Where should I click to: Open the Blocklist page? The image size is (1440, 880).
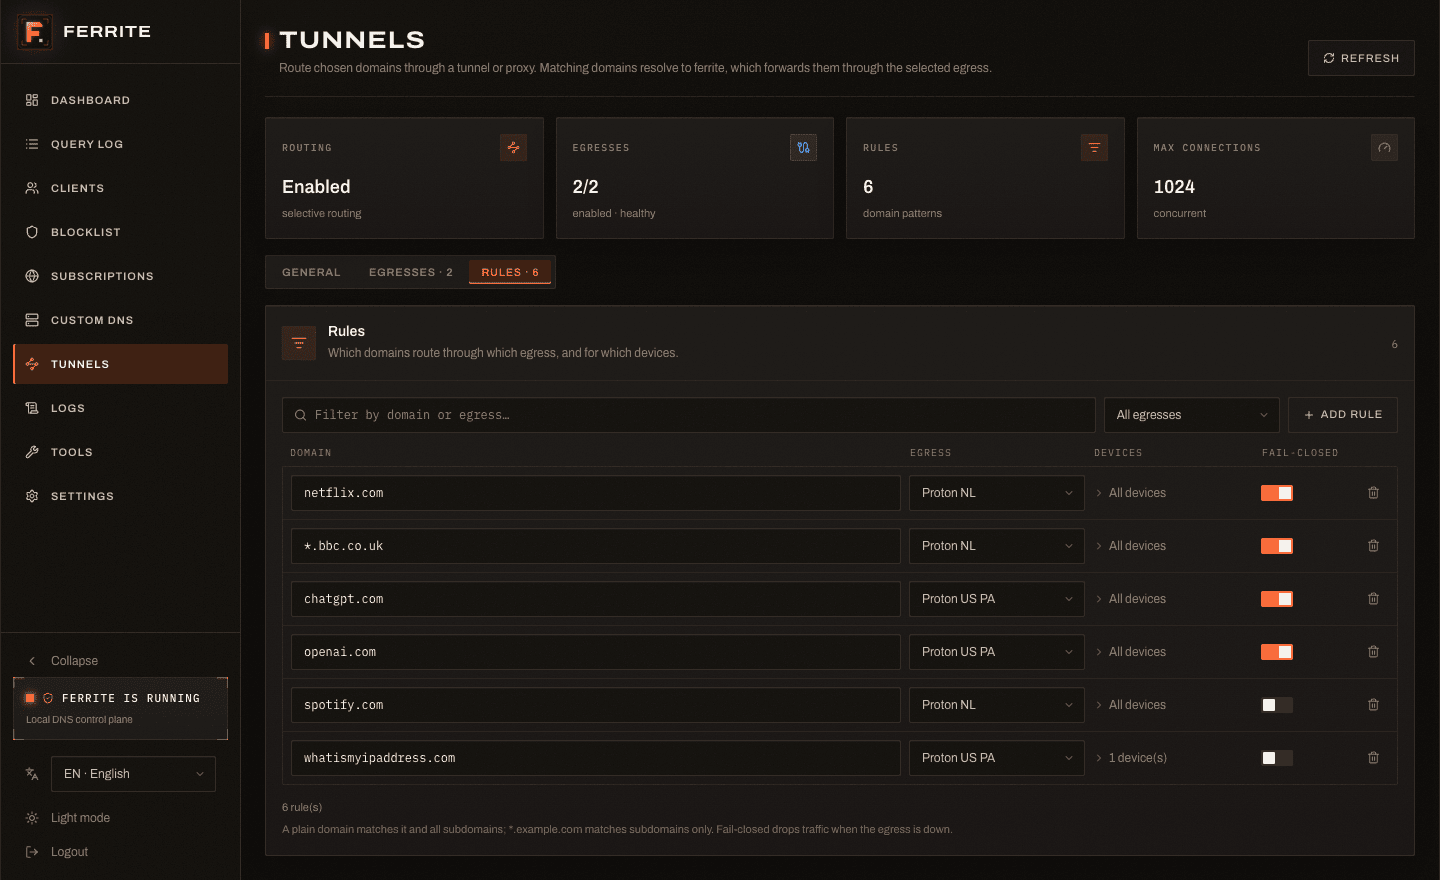point(120,232)
